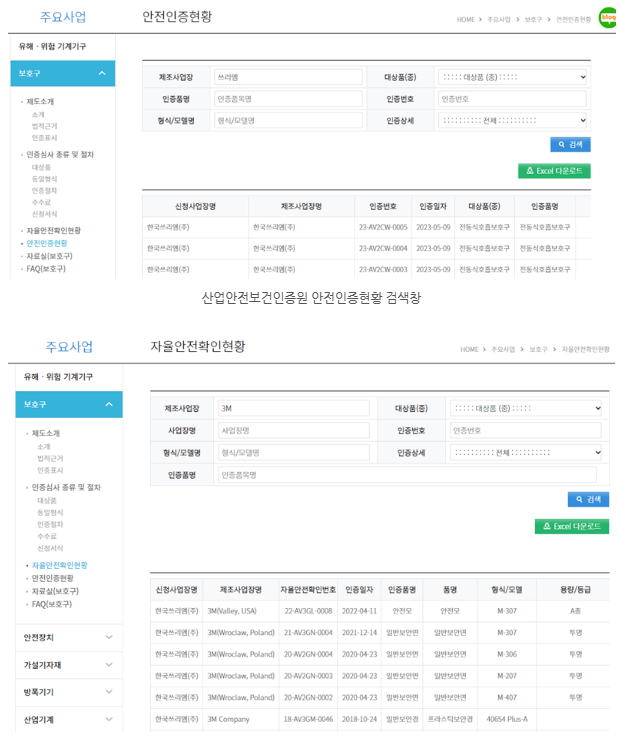Image resolution: width=618 pixels, height=739 pixels.
Task: Click the 3M Company manufacturer cell
Action: click(x=228, y=719)
